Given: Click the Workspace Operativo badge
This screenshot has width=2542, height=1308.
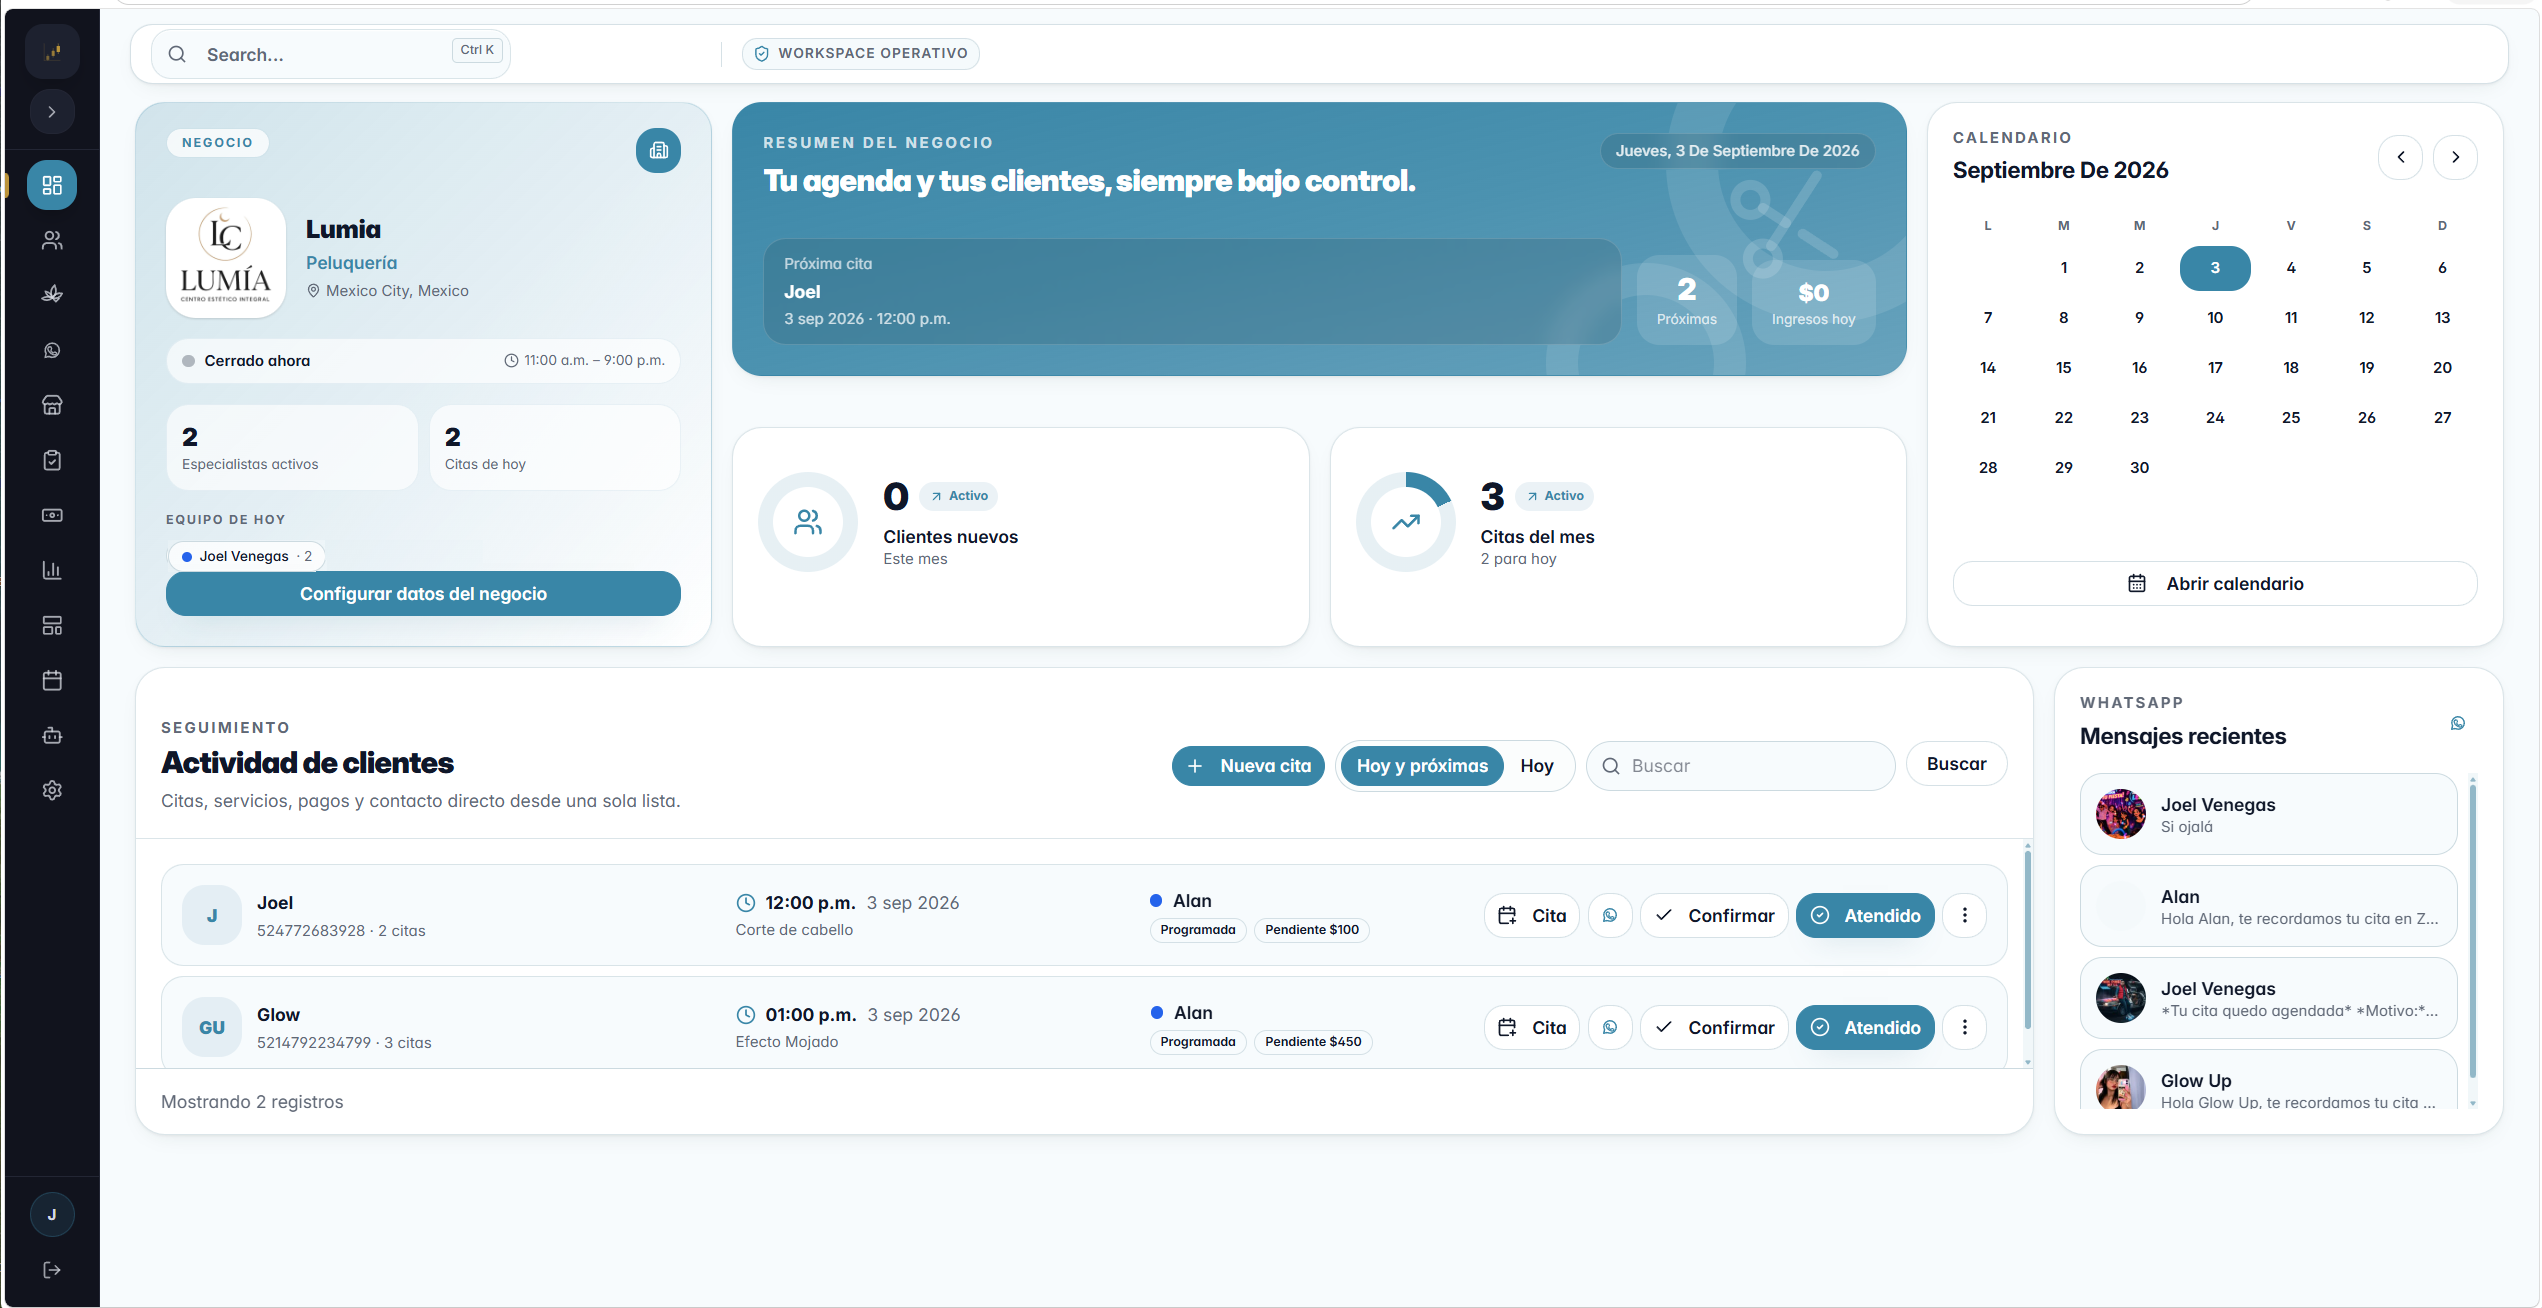Looking at the screenshot, I should pyautogui.click(x=861, y=53).
